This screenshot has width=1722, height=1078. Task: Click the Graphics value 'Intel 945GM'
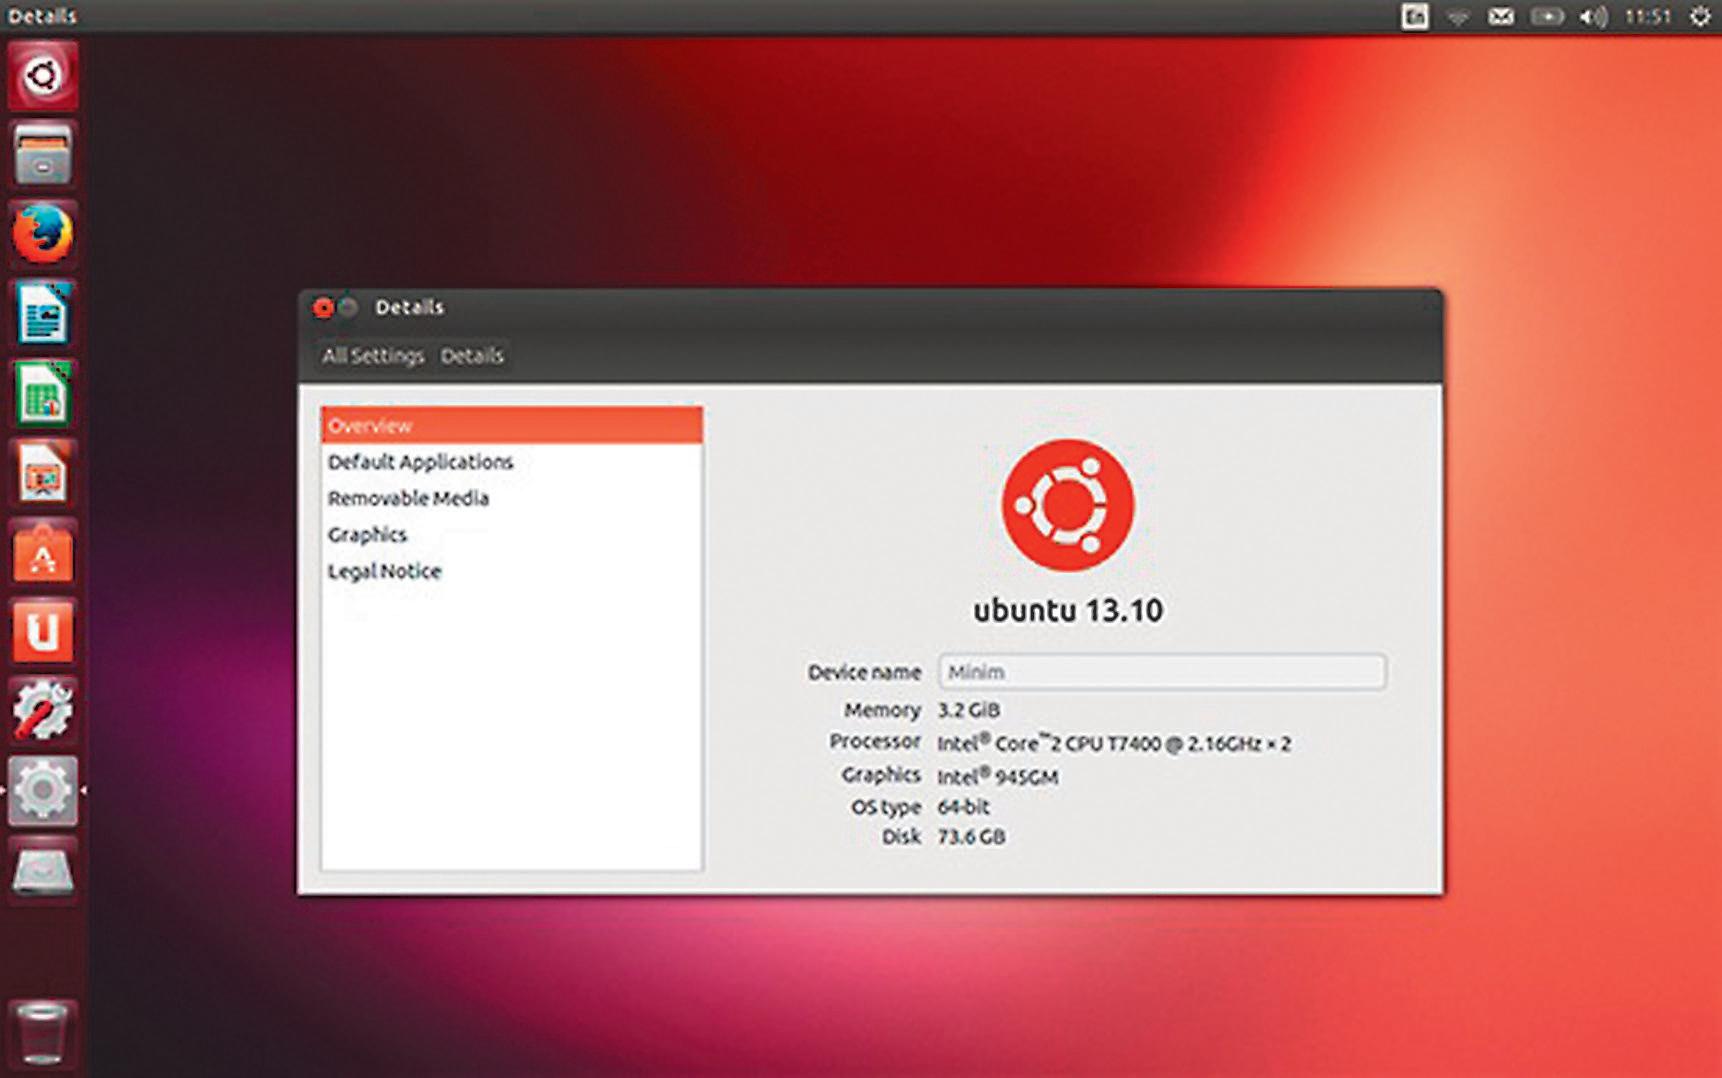pyautogui.click(x=997, y=776)
